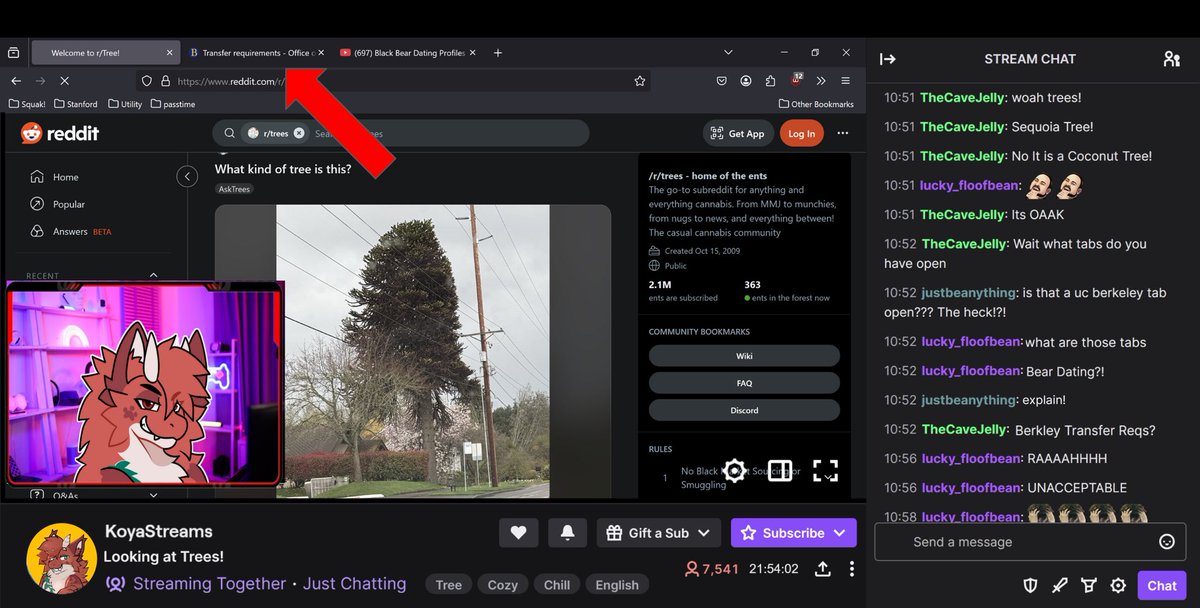This screenshot has height=608, width=1200.
Task: Click the reddit logo
Action: point(60,133)
